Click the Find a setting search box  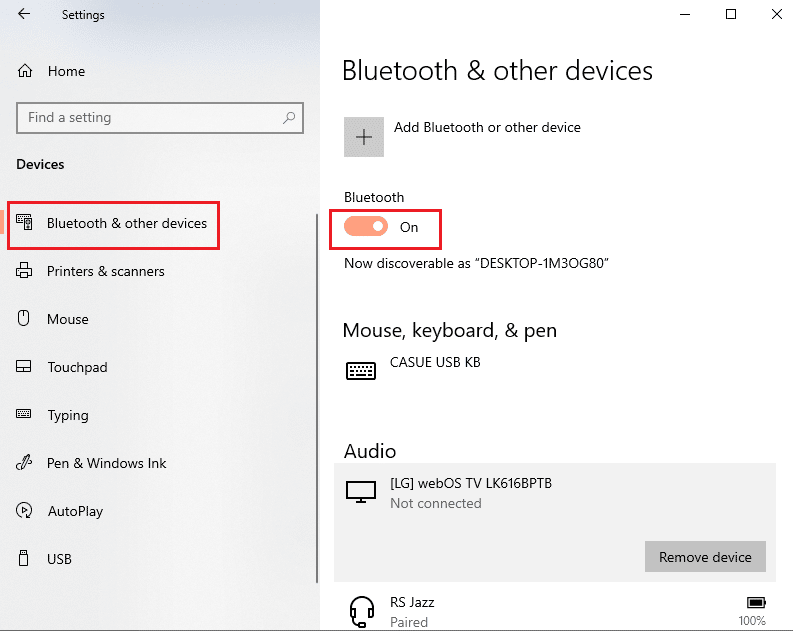150,118
